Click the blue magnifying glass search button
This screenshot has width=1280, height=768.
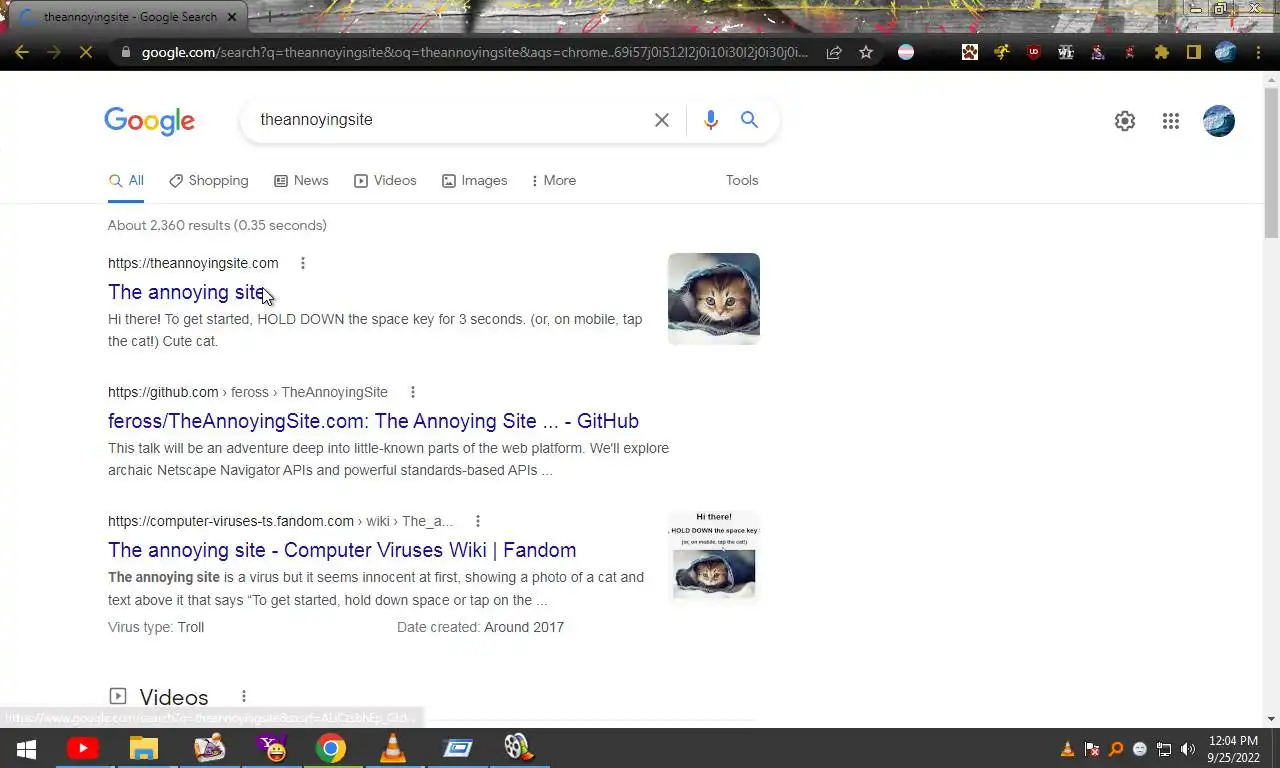pos(749,120)
